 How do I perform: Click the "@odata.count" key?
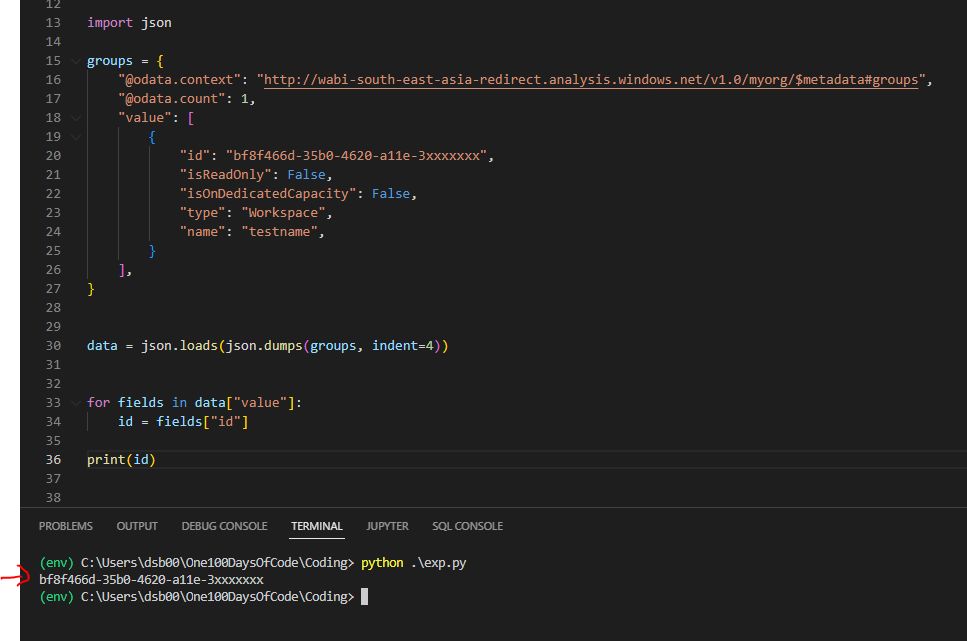pos(171,99)
